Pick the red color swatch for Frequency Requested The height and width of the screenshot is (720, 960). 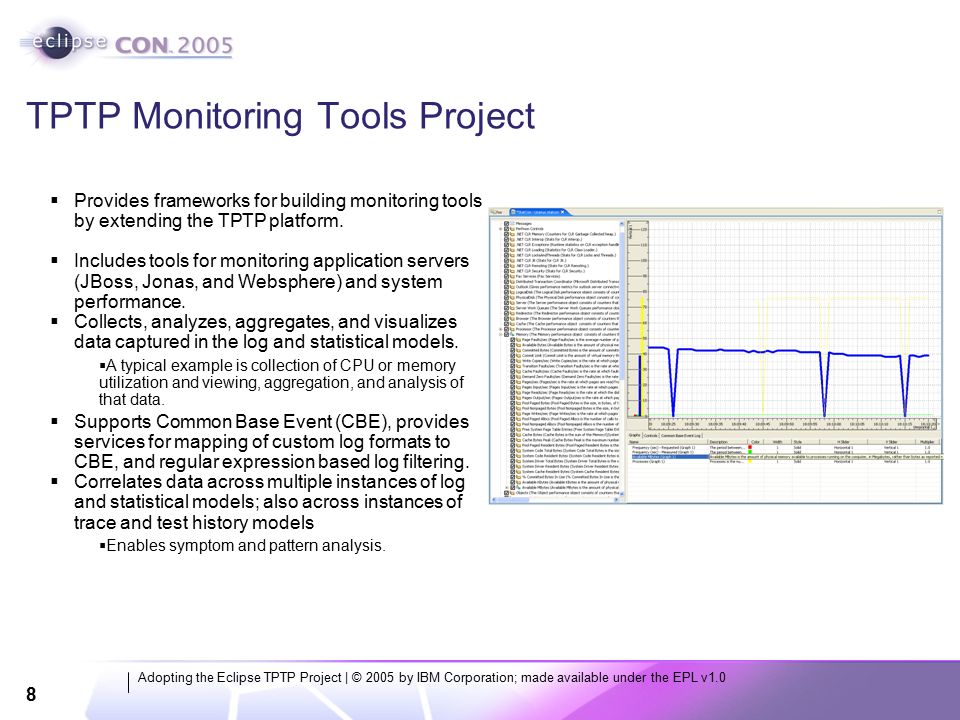[x=750, y=448]
